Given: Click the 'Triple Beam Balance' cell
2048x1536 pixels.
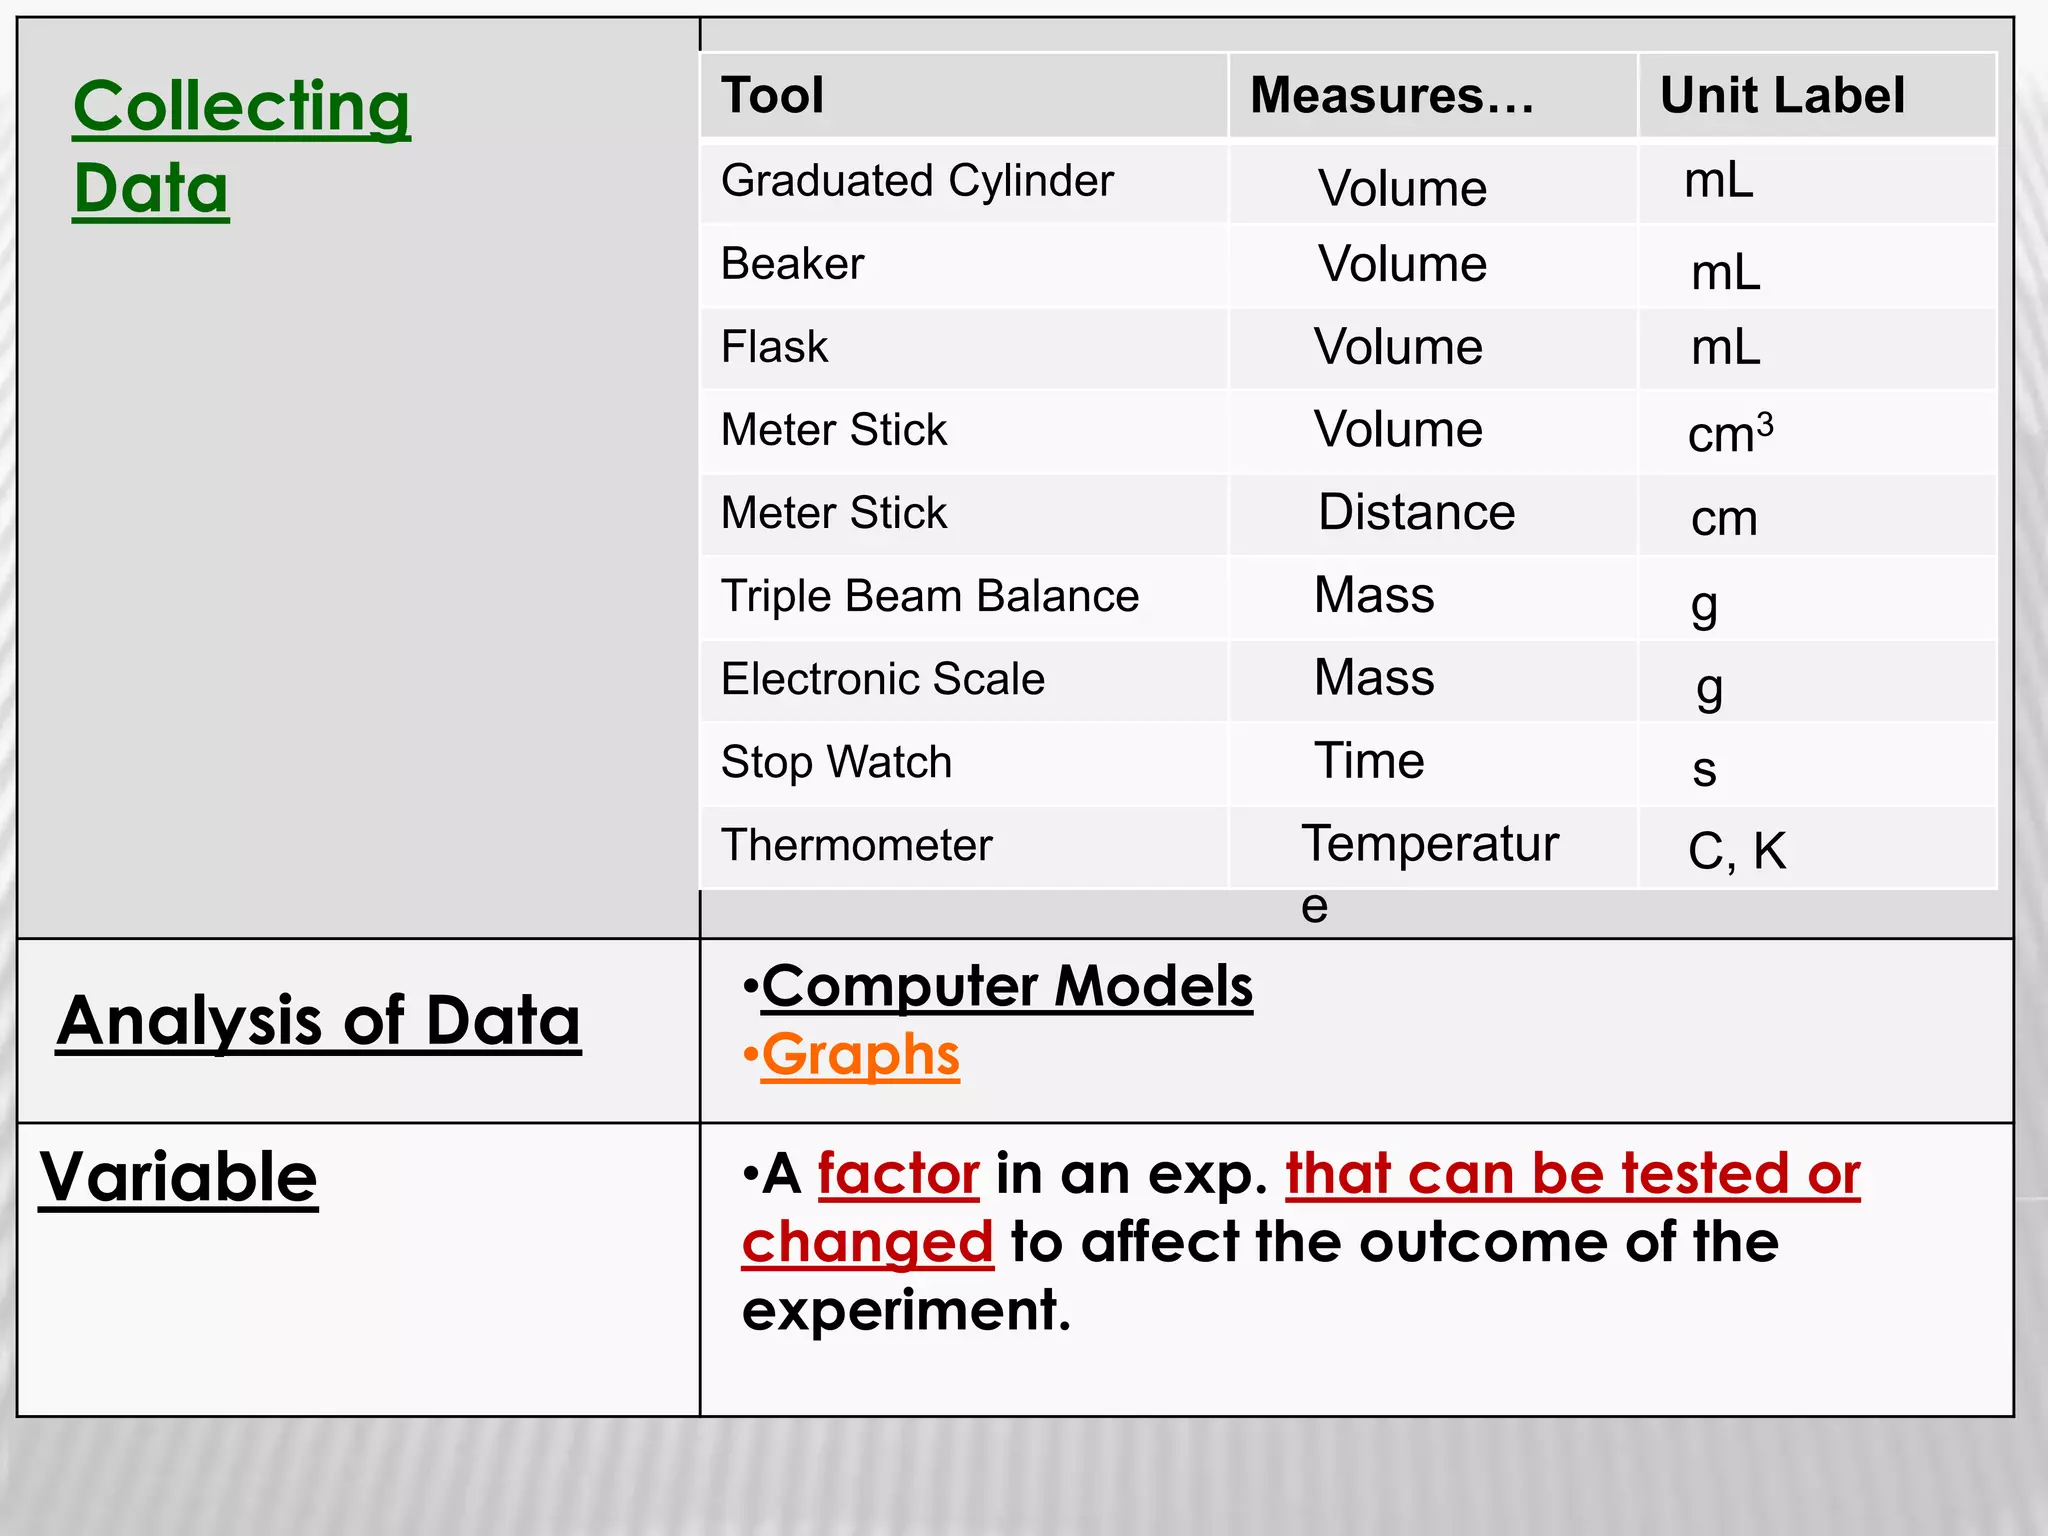Looking at the screenshot, I should [964, 597].
